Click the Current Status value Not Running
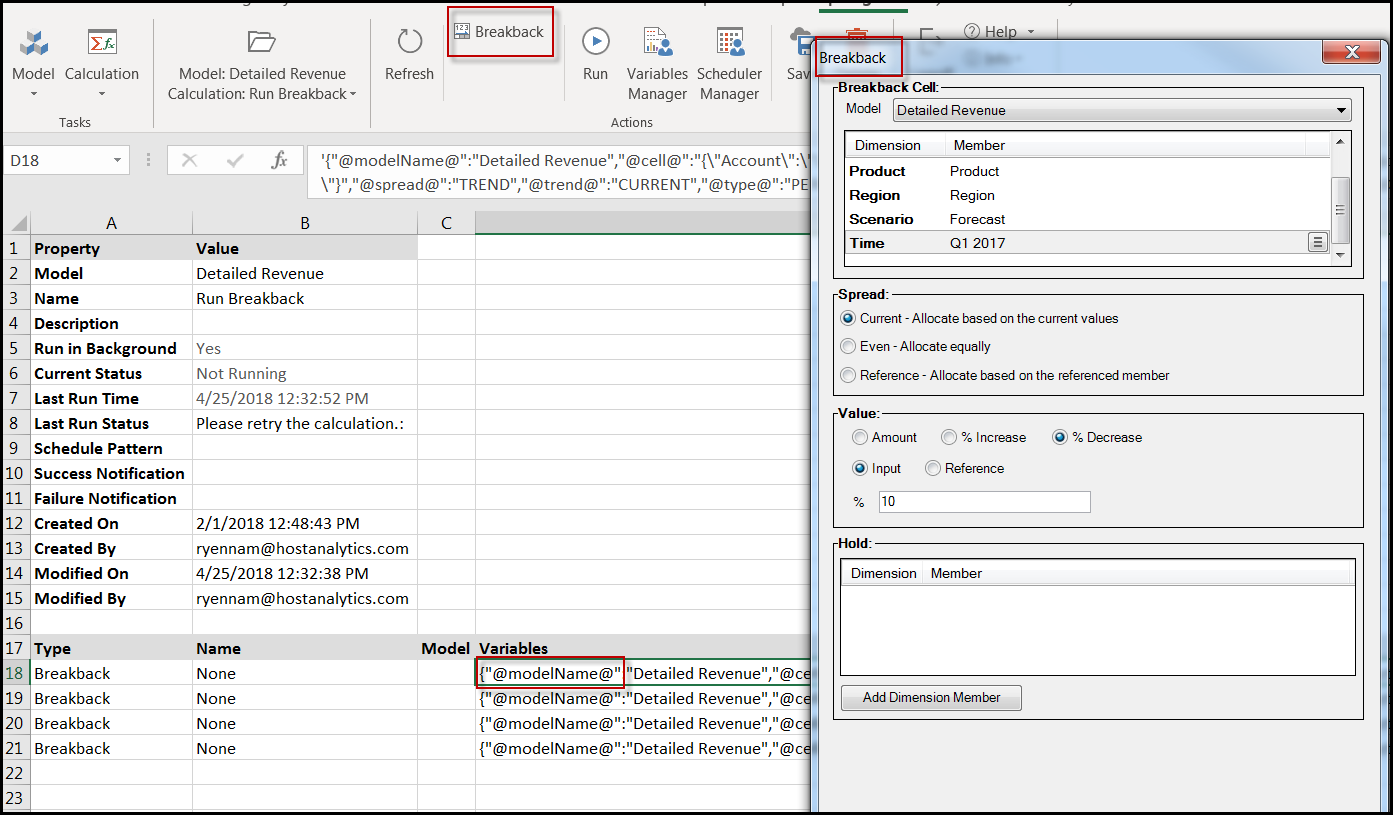The width and height of the screenshot is (1393, 815). tap(305, 373)
